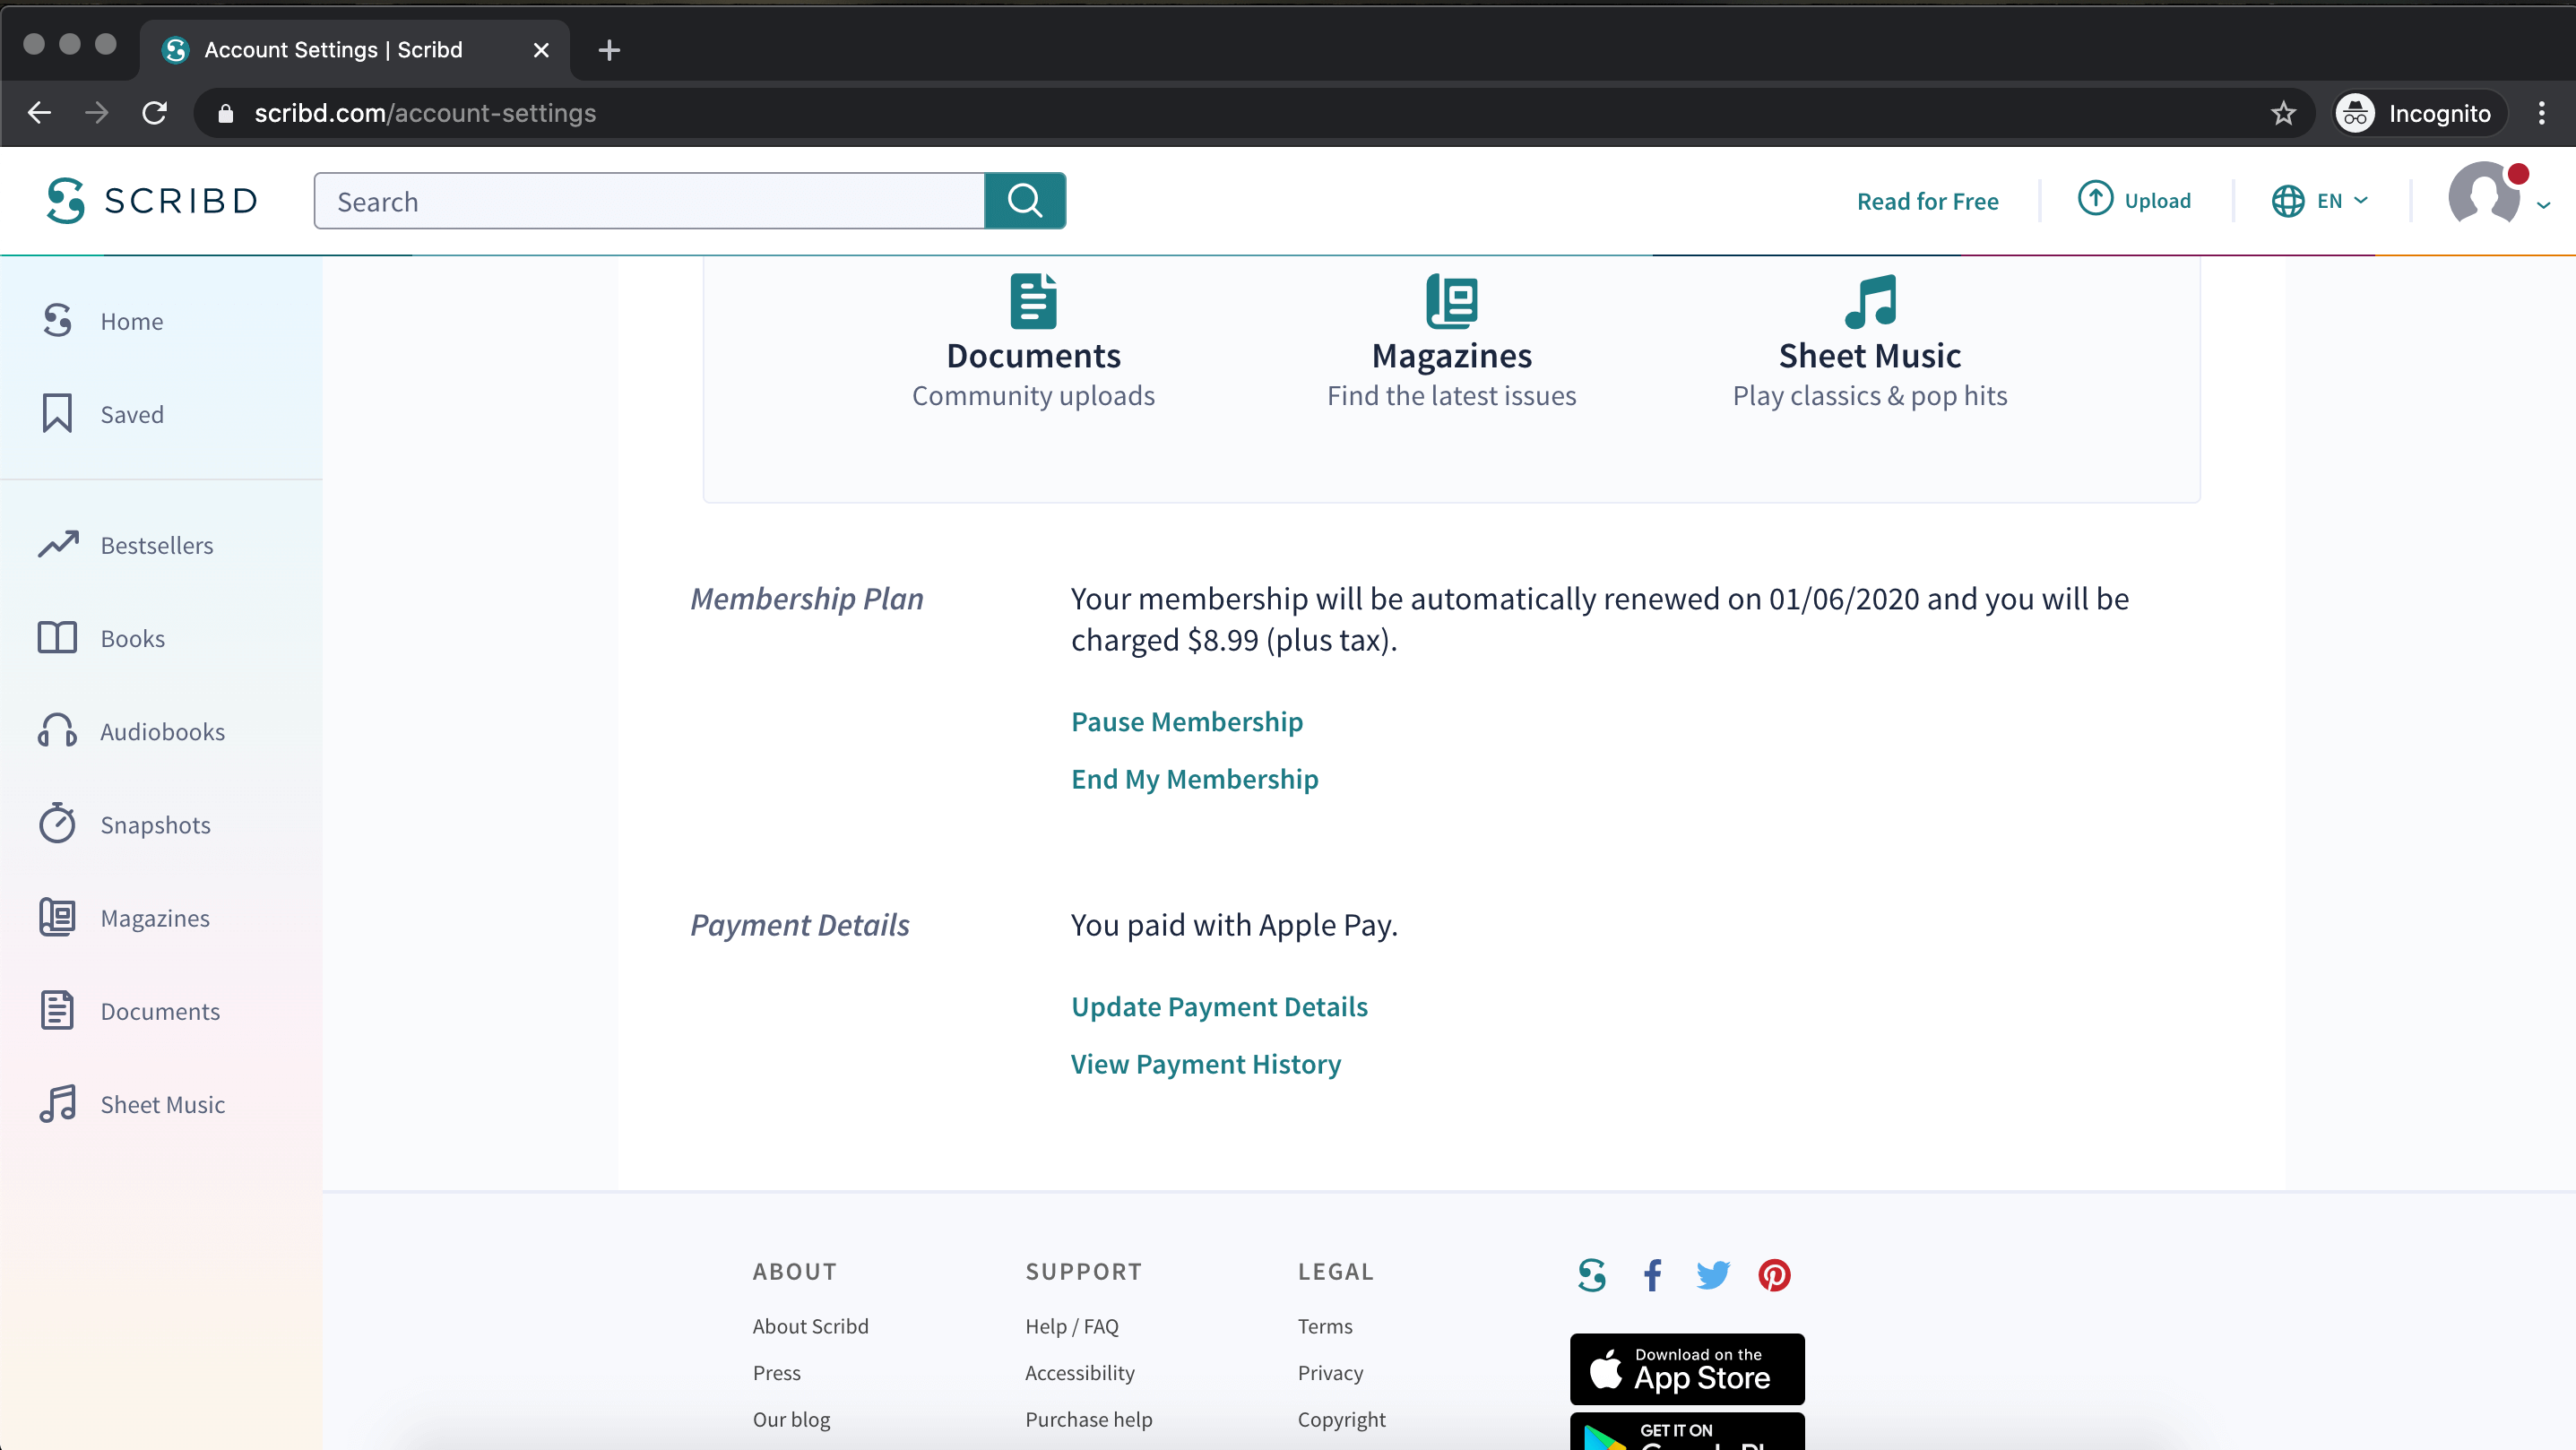The width and height of the screenshot is (2576, 1450).
Task: Click the End My Membership link
Action: tap(1194, 779)
